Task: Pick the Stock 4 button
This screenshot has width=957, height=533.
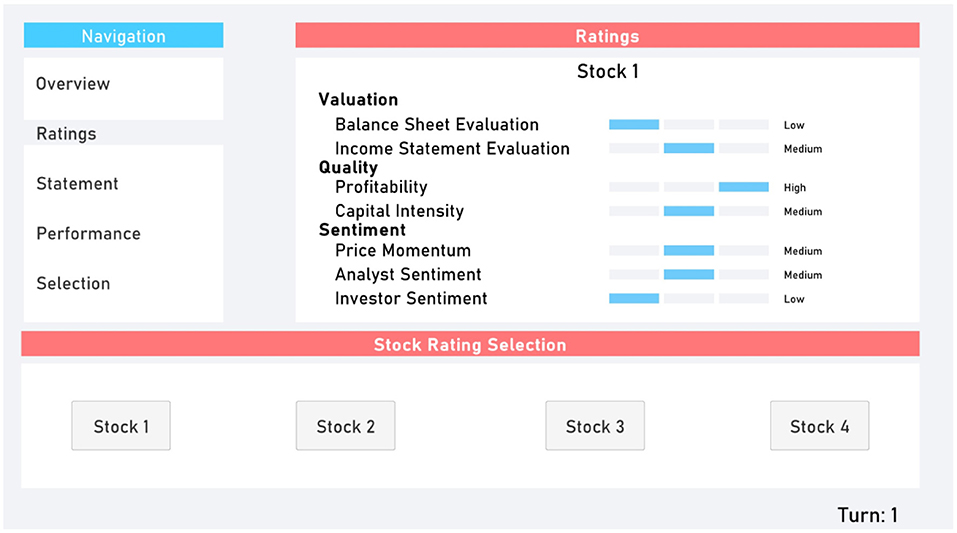Action: coord(820,426)
